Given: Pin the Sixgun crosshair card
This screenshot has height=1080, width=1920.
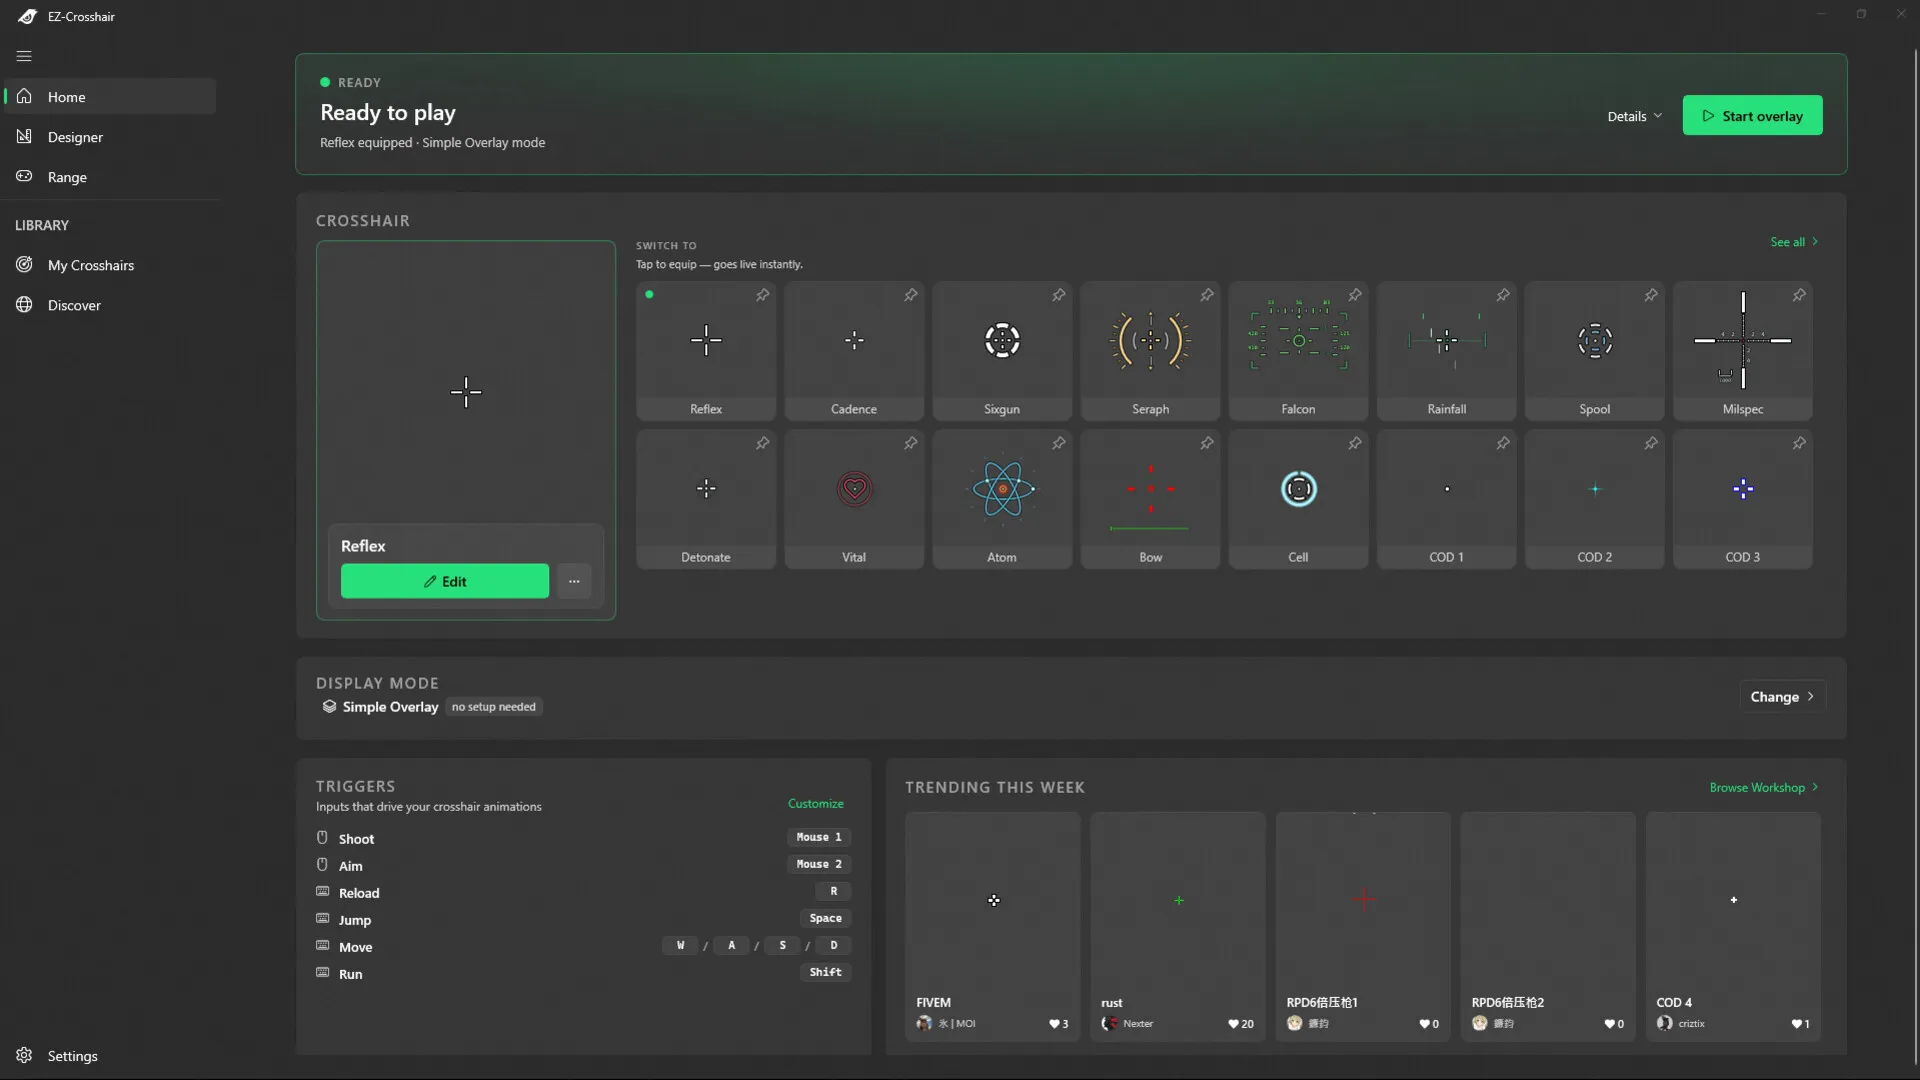Looking at the screenshot, I should (x=1058, y=295).
